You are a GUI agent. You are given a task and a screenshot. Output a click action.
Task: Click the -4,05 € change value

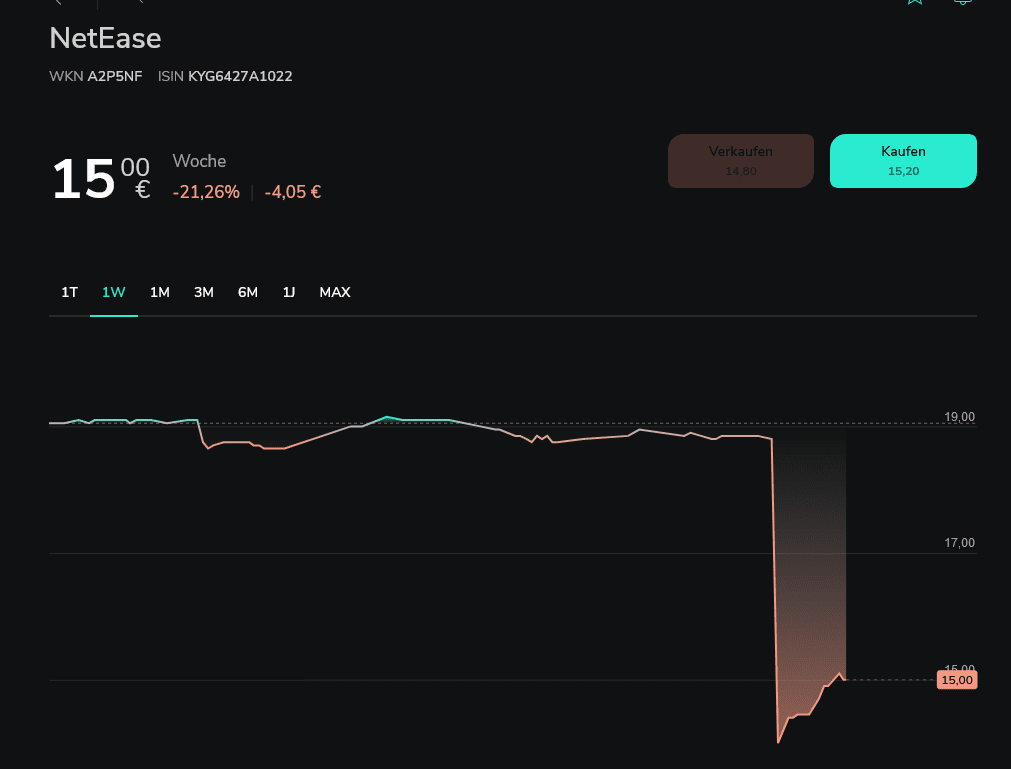293,192
